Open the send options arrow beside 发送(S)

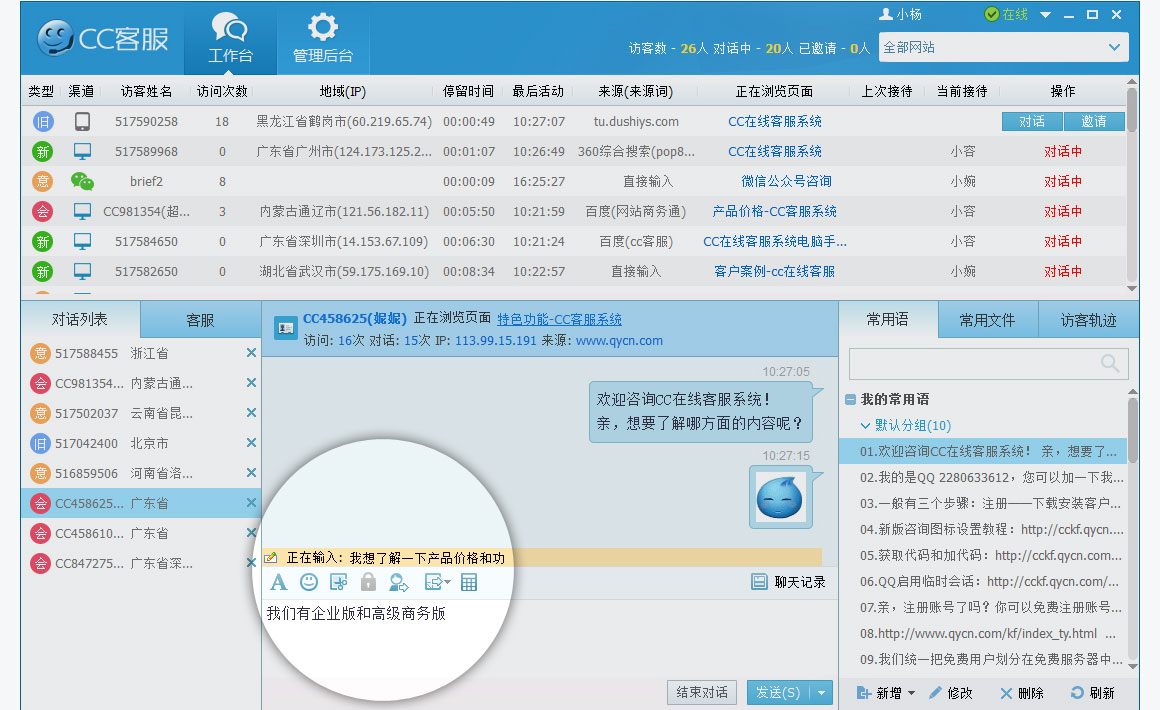(822, 692)
